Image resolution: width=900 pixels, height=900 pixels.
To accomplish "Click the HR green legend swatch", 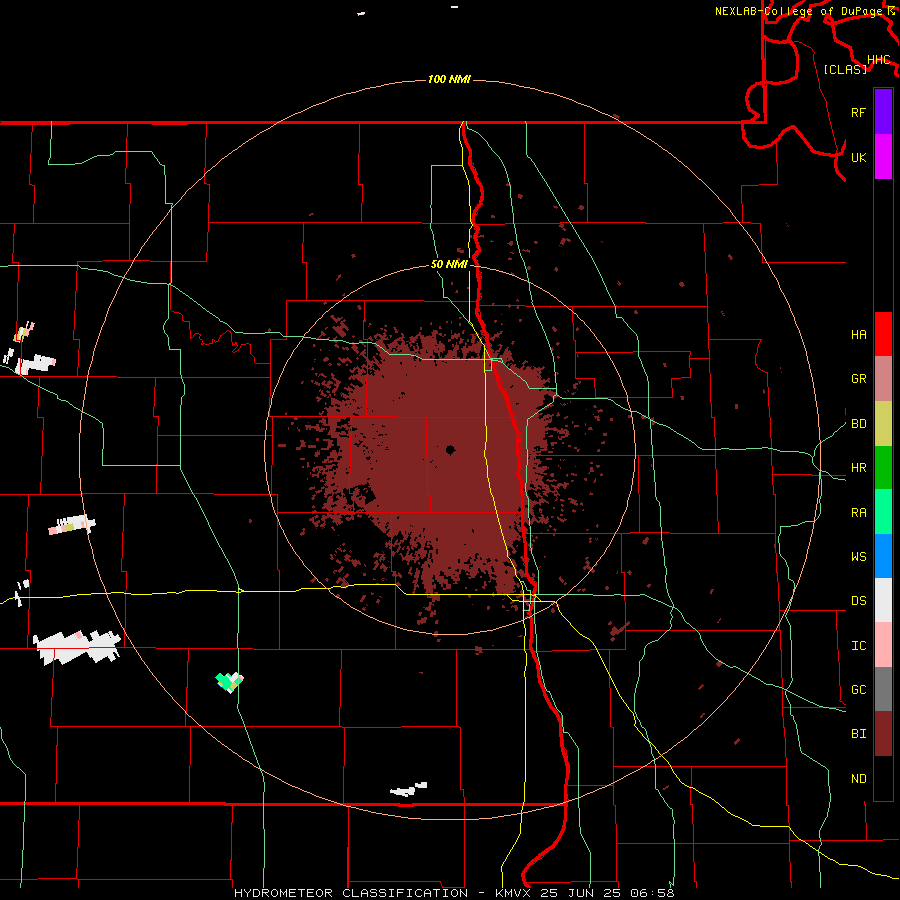I will click(883, 468).
